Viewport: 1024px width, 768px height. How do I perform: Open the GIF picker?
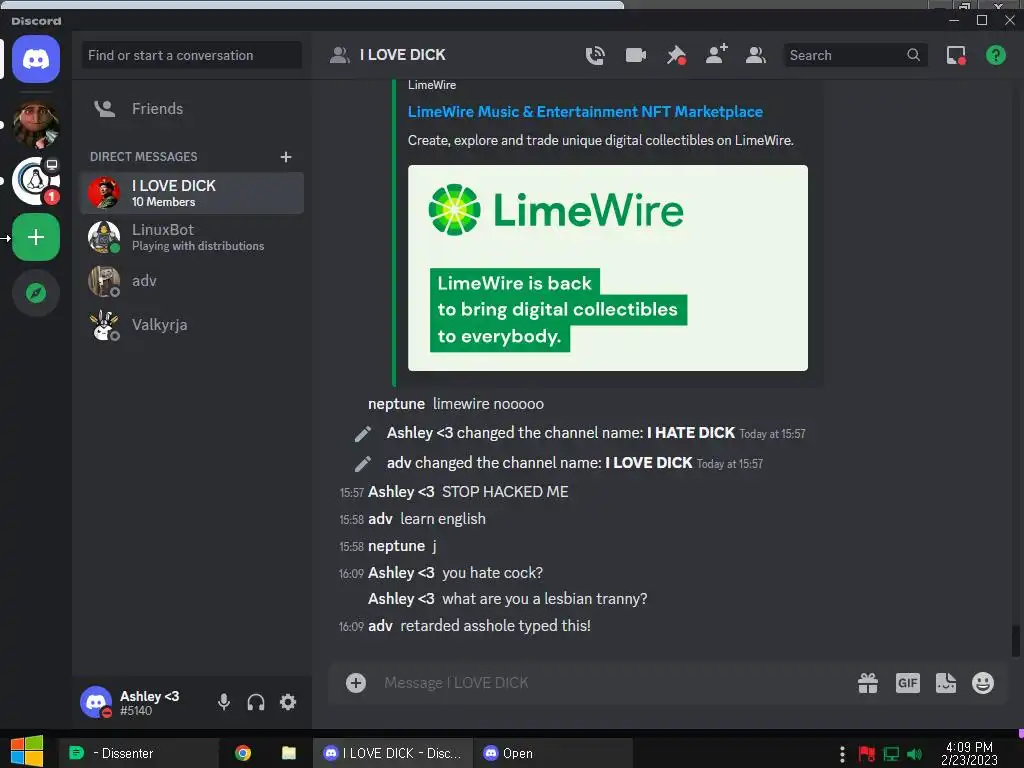pyautogui.click(x=908, y=683)
